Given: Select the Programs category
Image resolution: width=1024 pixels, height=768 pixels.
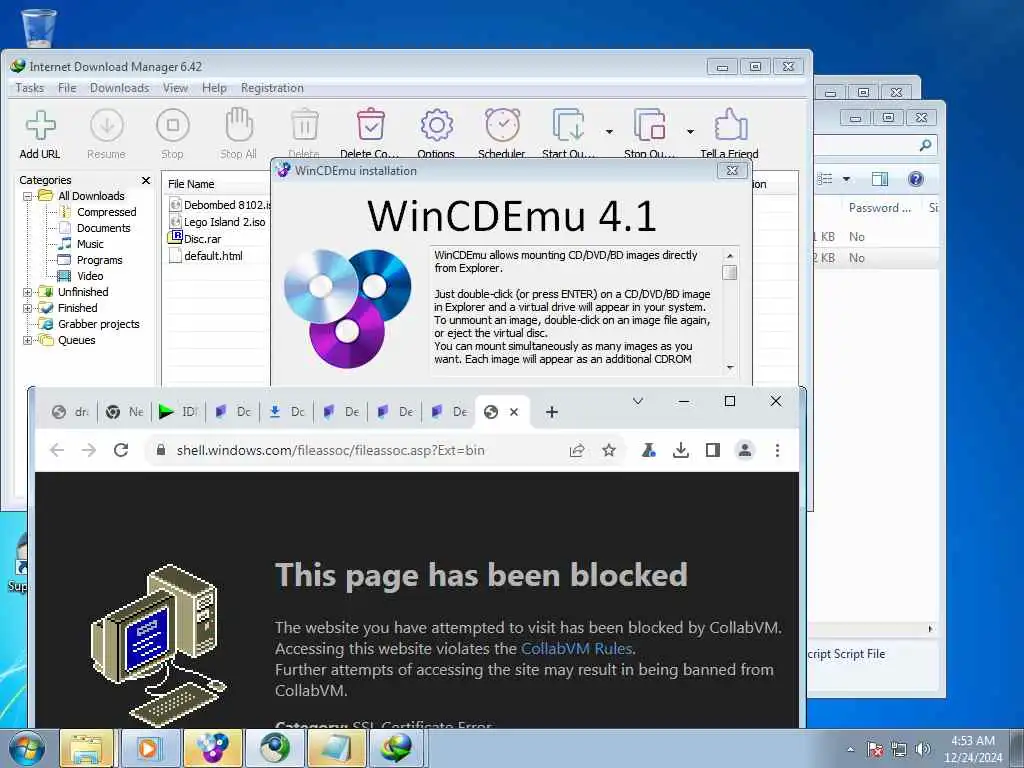Looking at the screenshot, I should click(x=99, y=260).
